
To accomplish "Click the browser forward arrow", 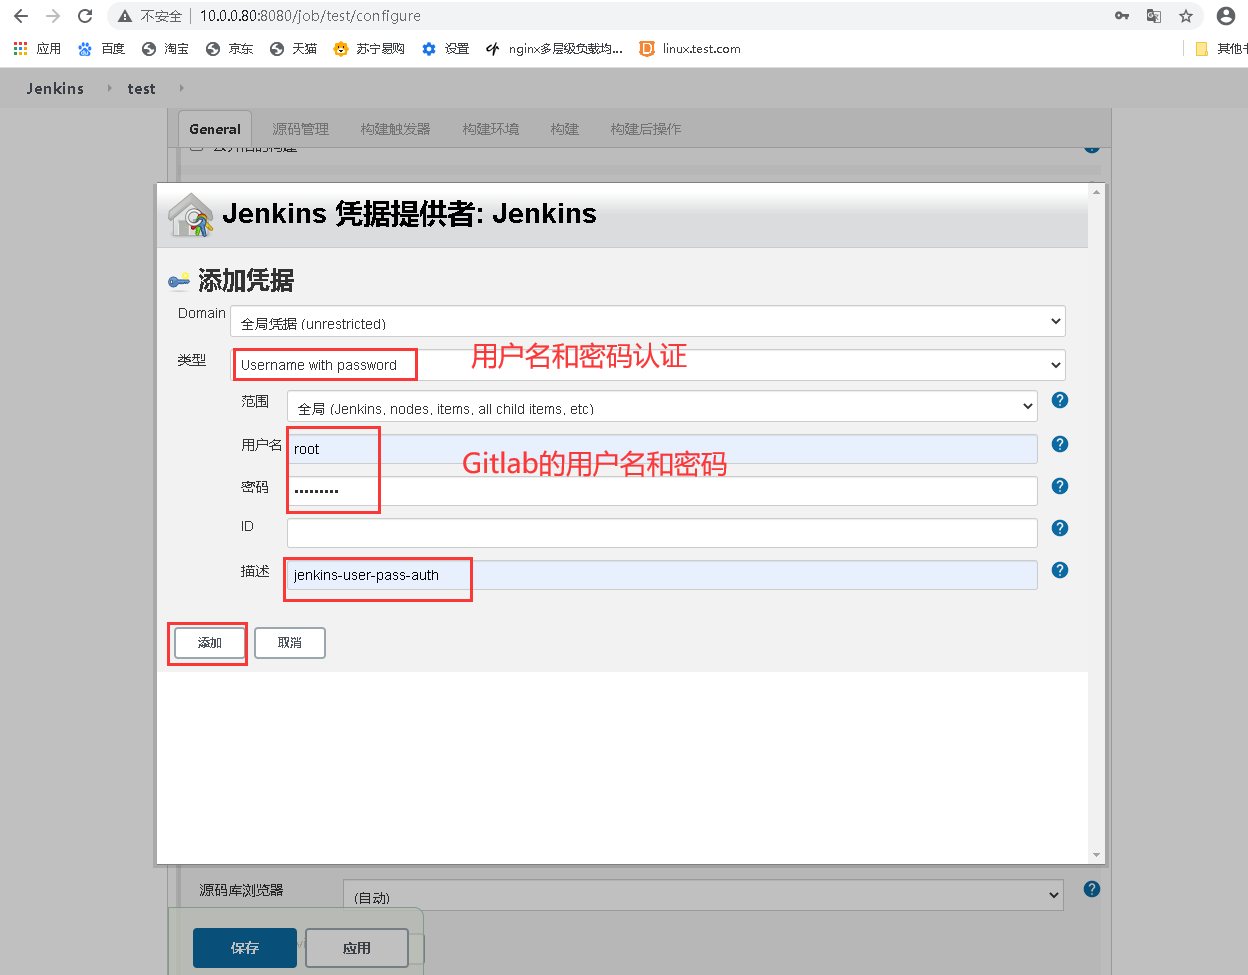I will [x=53, y=16].
